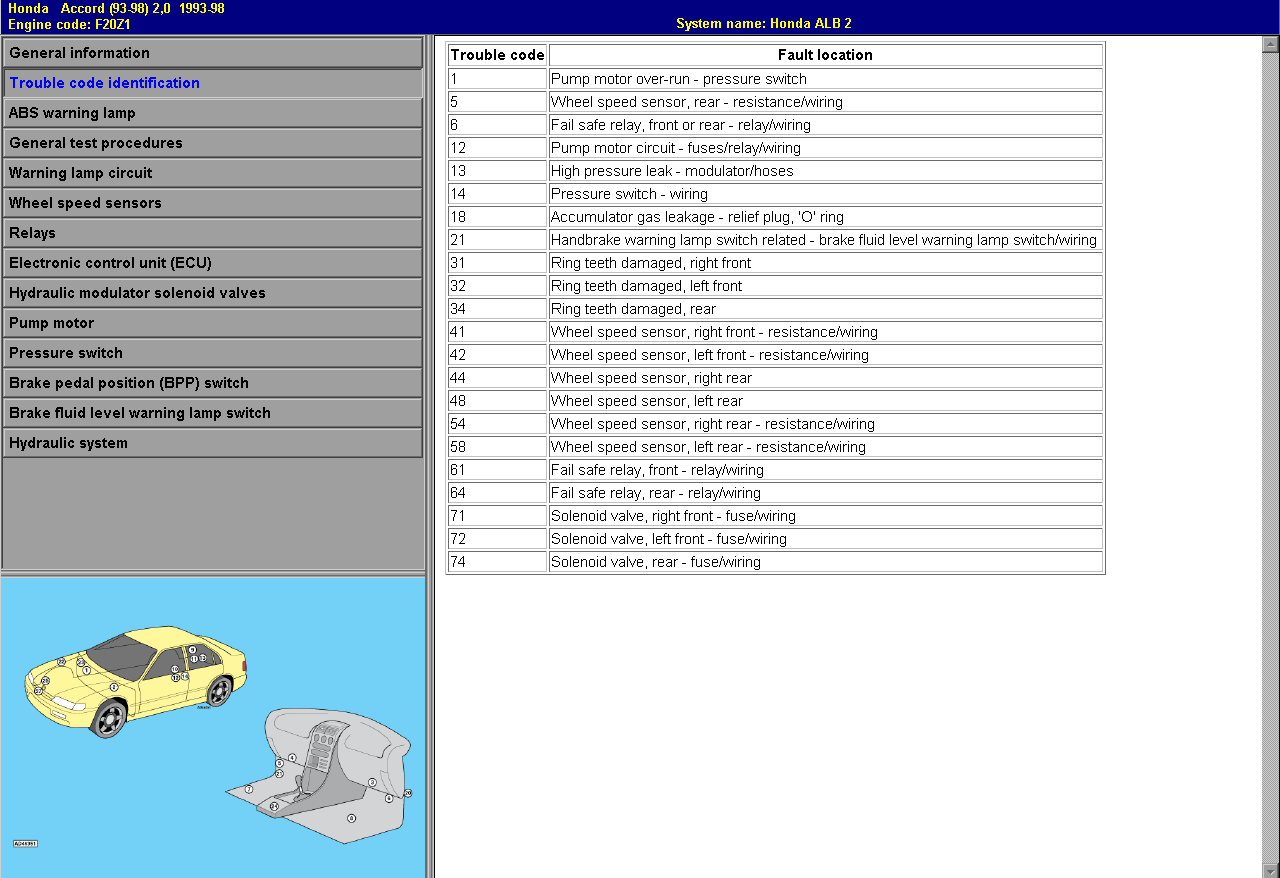This screenshot has height=878, width=1280.
Task: Click the Fault location column header
Action: 826,55
